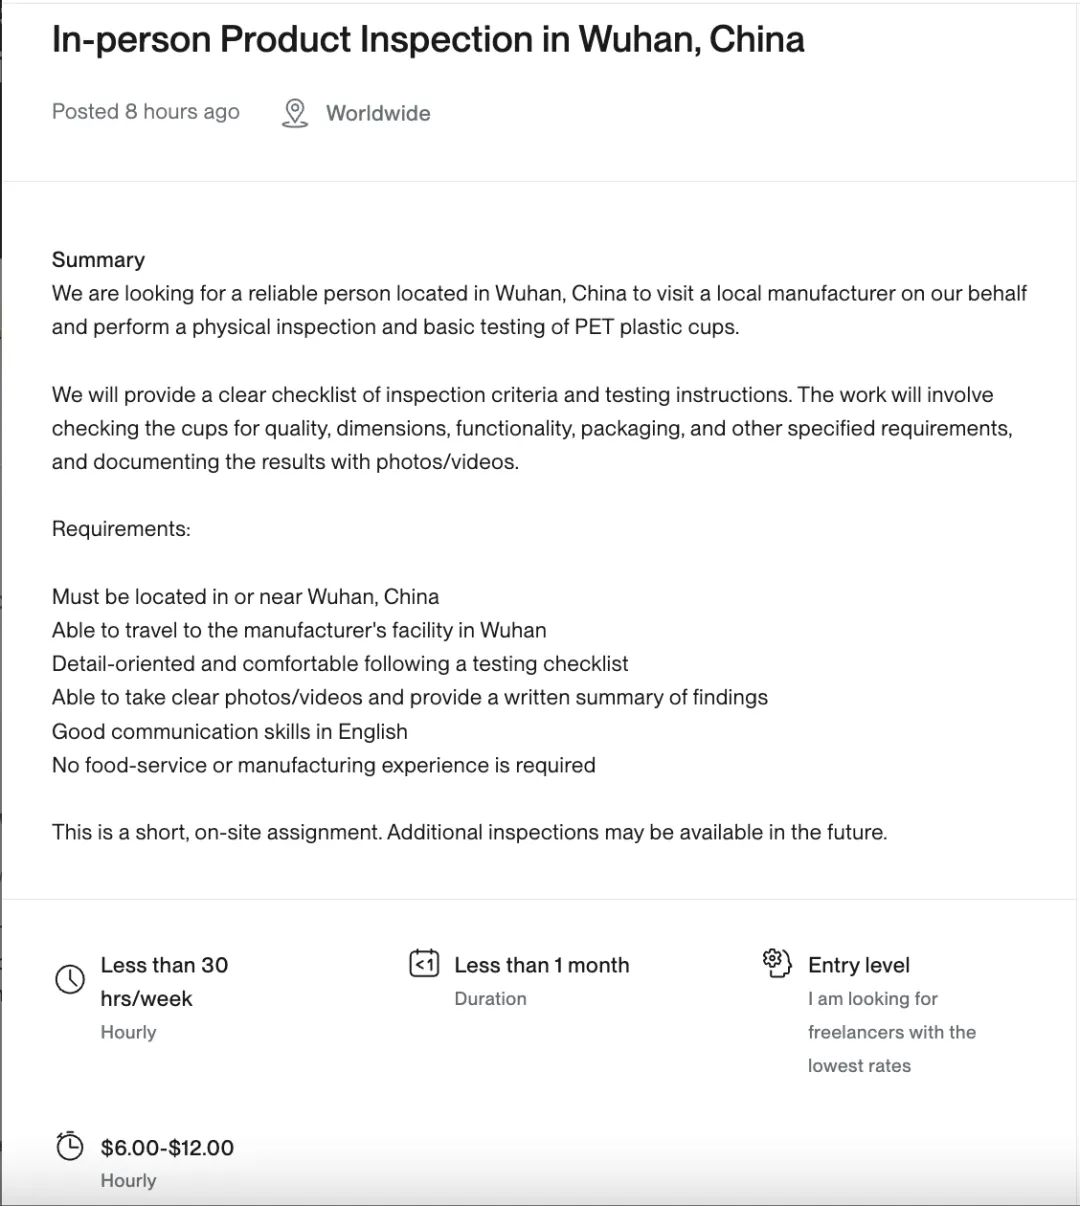Click the Entry level experience label
Screen dimensions: 1080x1206
(x=859, y=965)
